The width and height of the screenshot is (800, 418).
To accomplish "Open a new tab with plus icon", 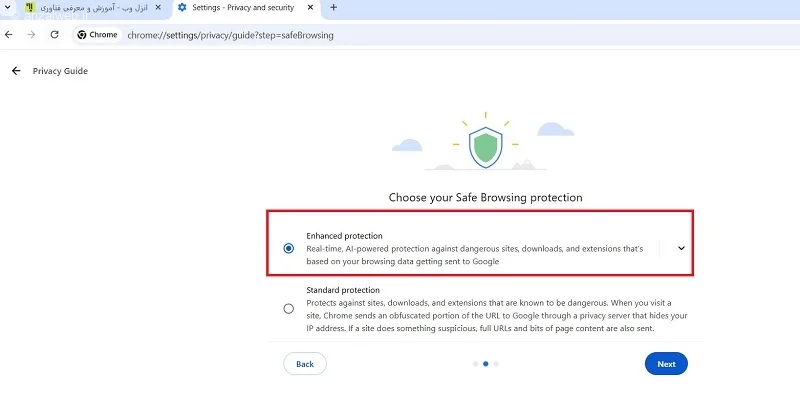I will tap(333, 8).
